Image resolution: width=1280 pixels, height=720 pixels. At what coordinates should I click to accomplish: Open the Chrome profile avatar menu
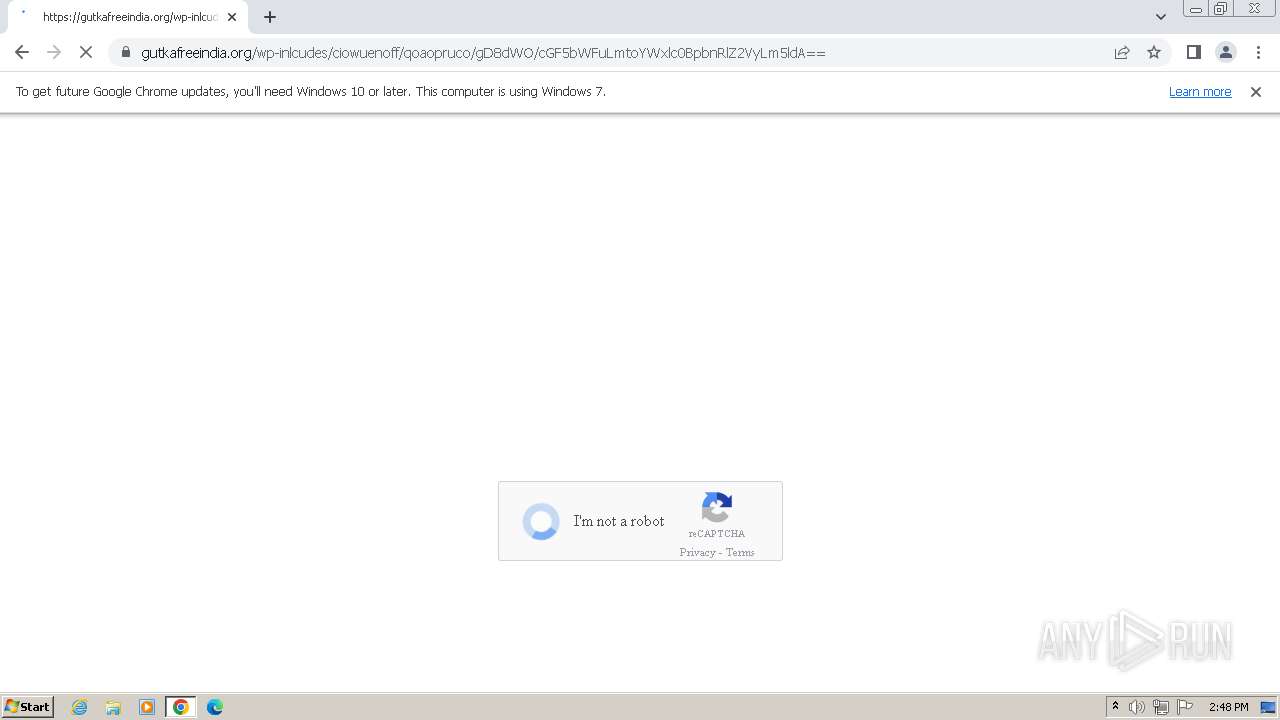(x=1225, y=52)
